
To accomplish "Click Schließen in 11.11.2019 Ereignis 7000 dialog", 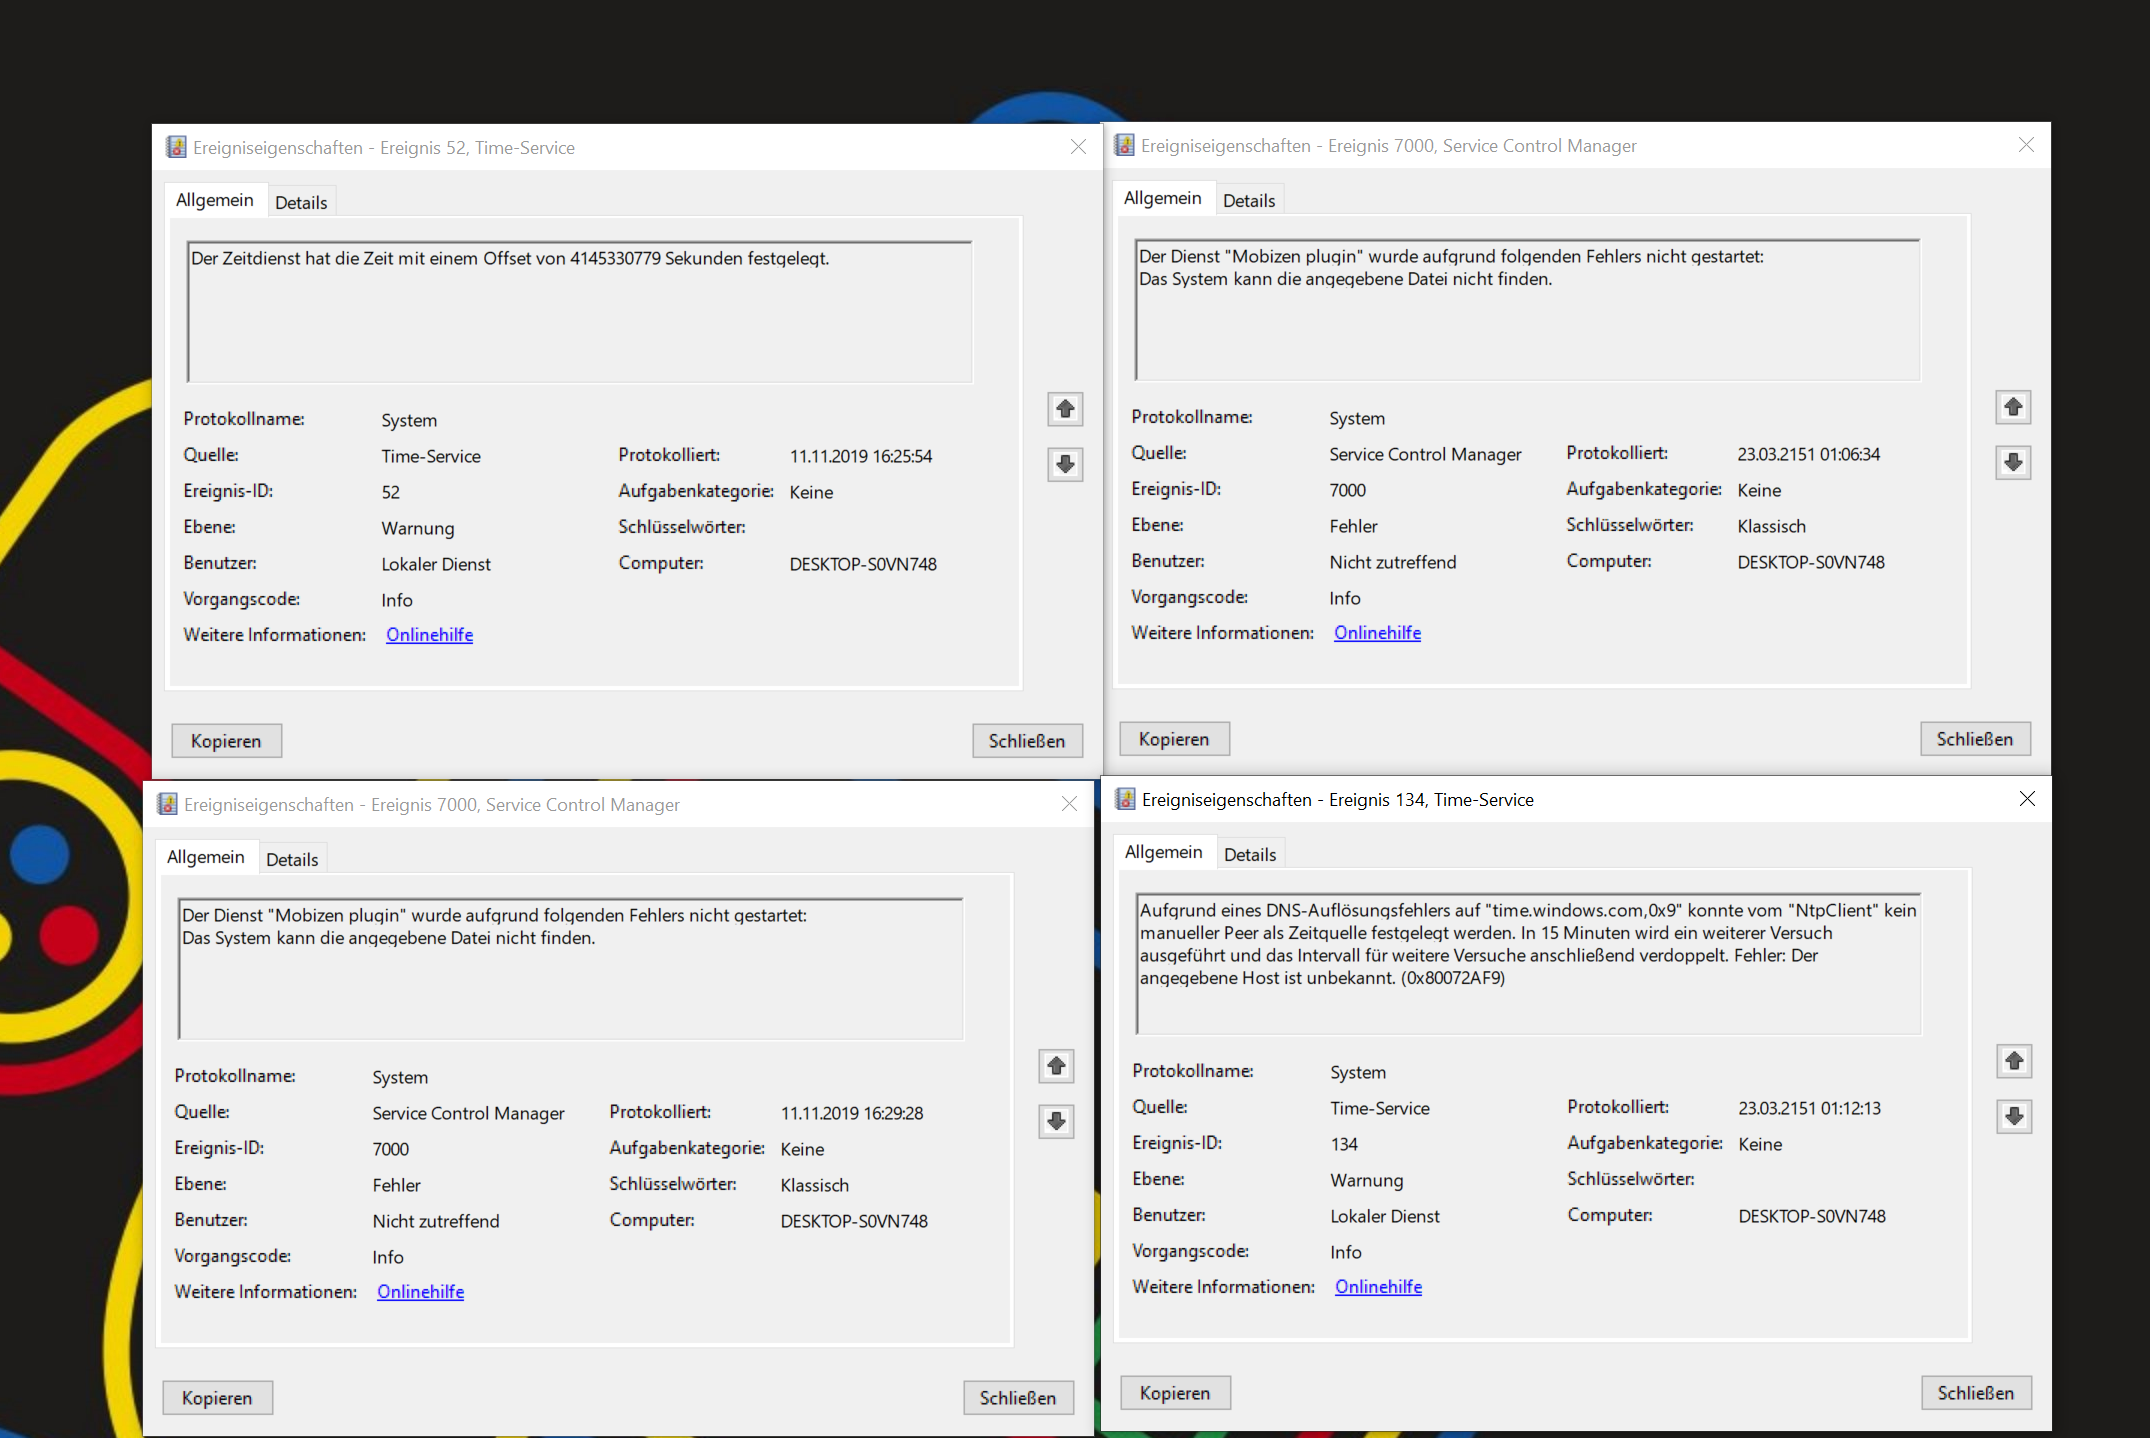I will [1018, 1398].
